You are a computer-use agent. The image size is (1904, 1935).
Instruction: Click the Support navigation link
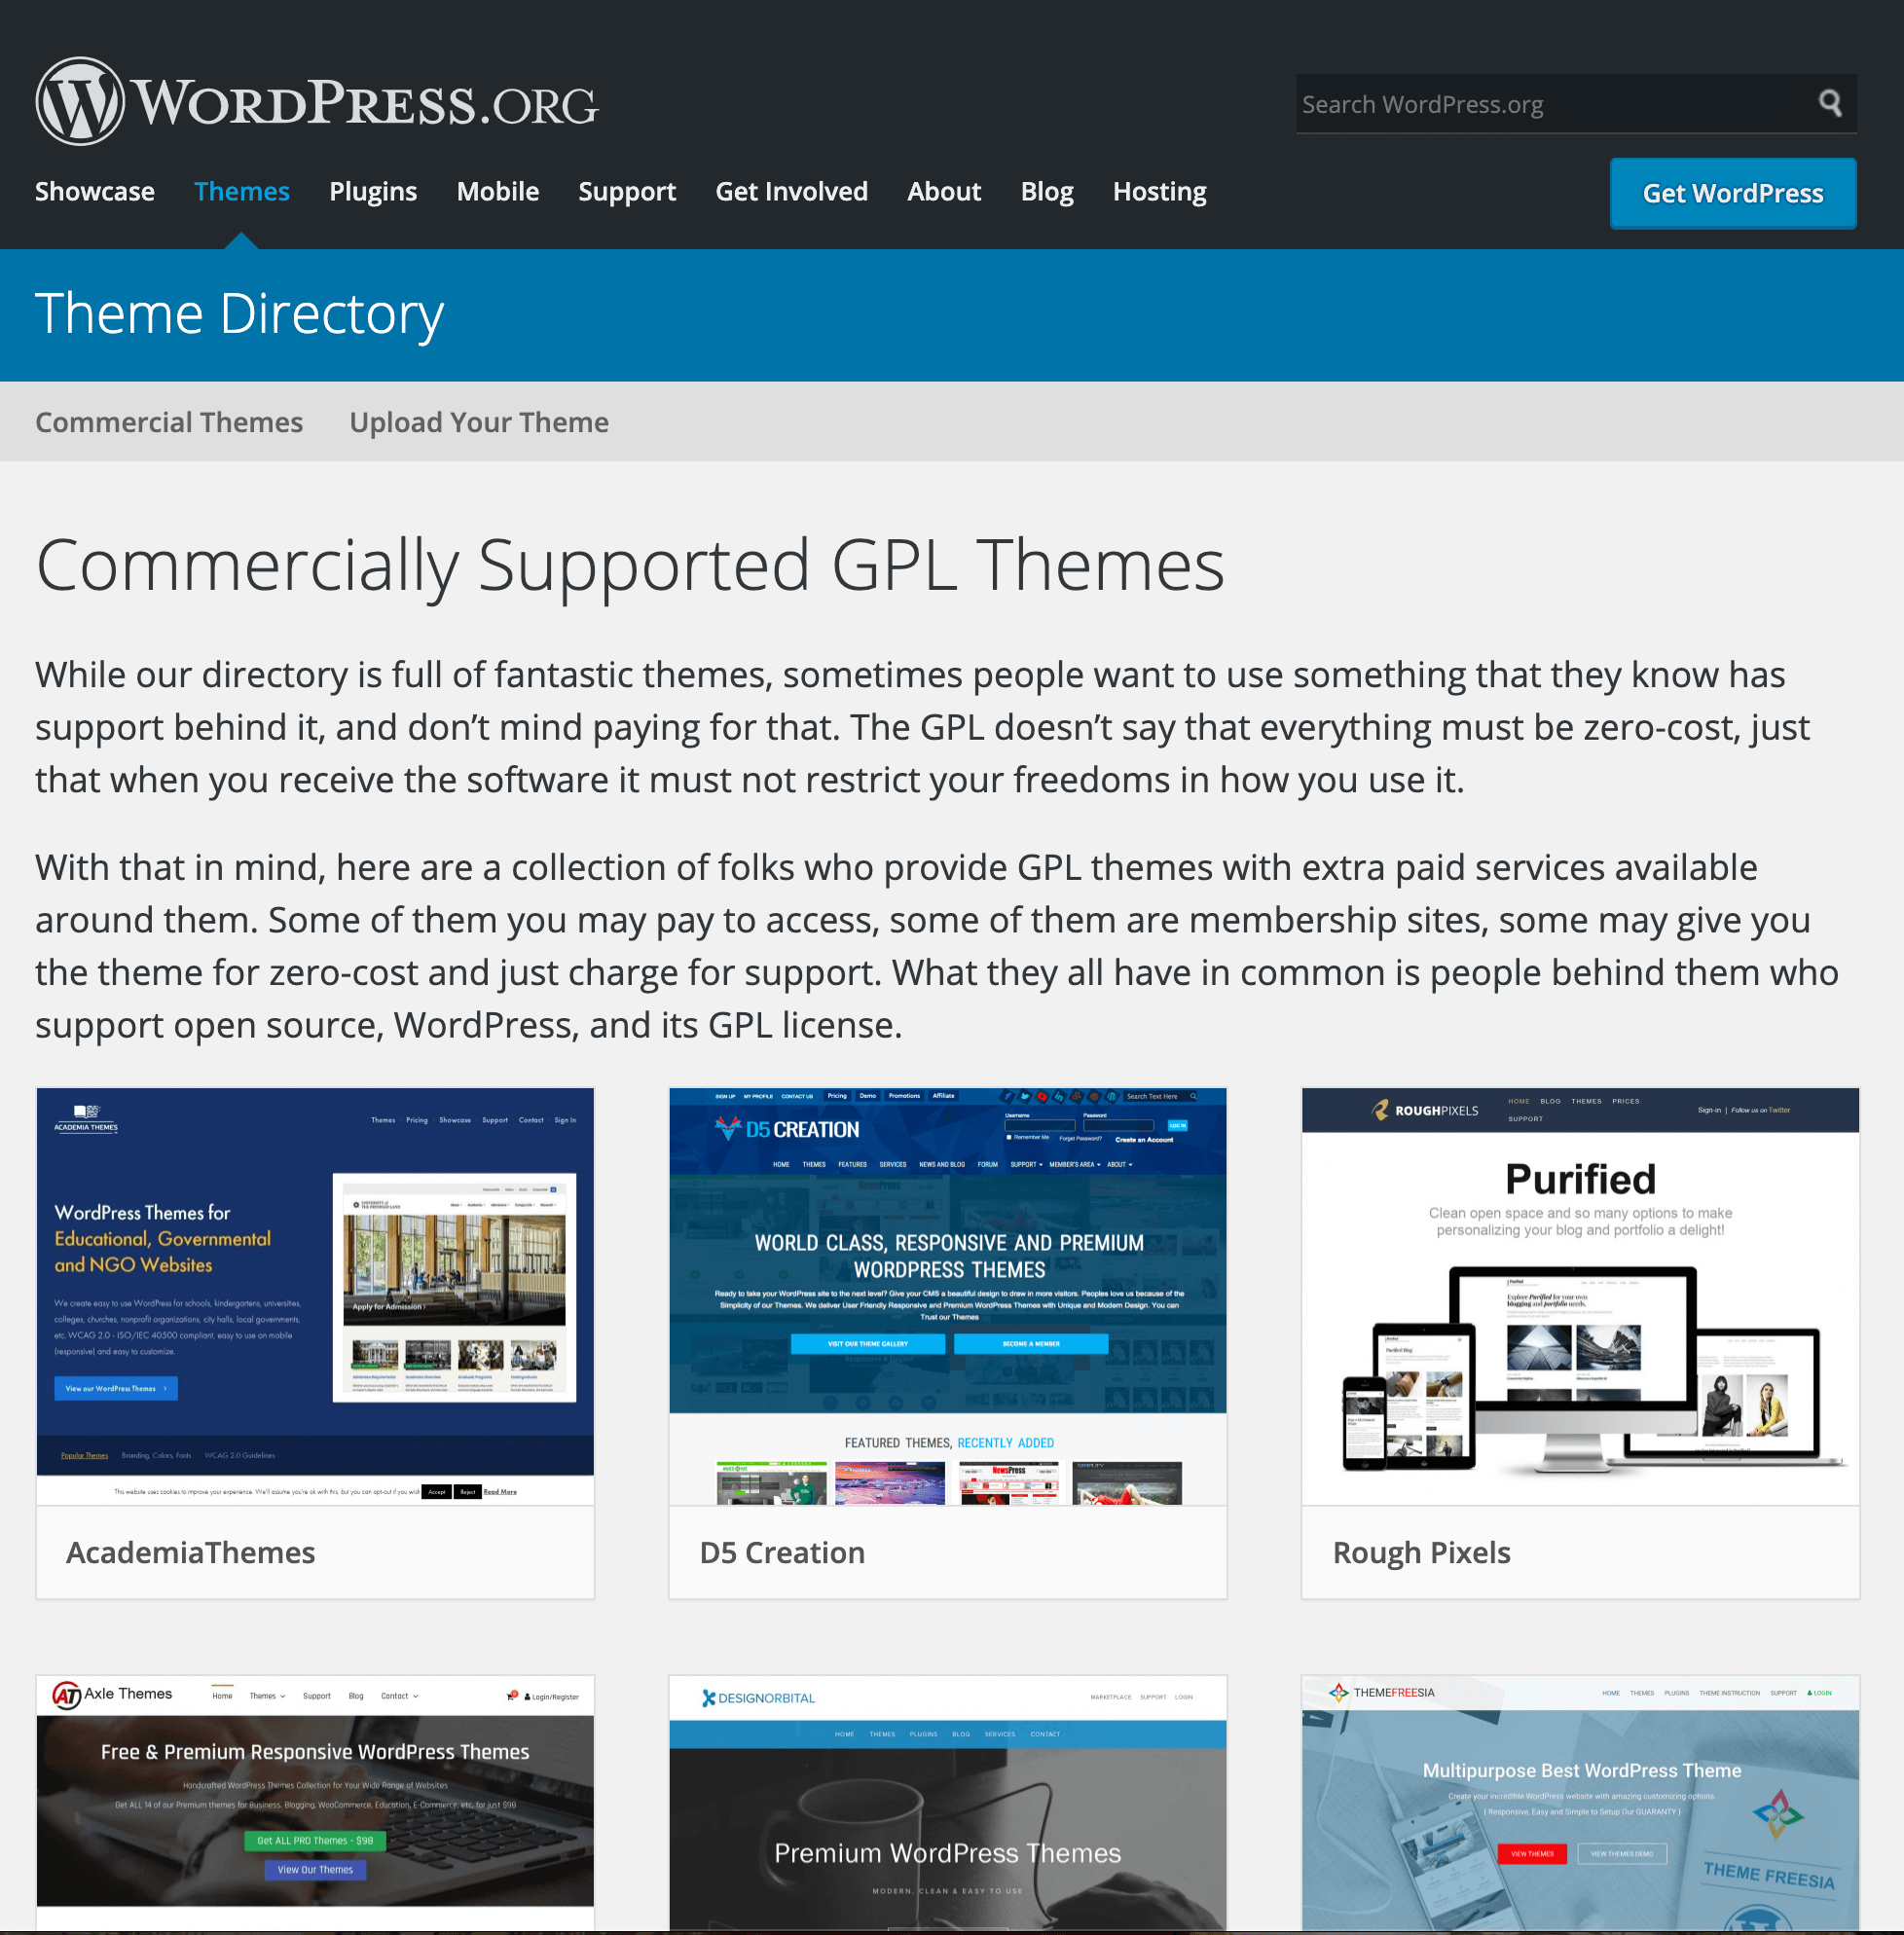[628, 192]
